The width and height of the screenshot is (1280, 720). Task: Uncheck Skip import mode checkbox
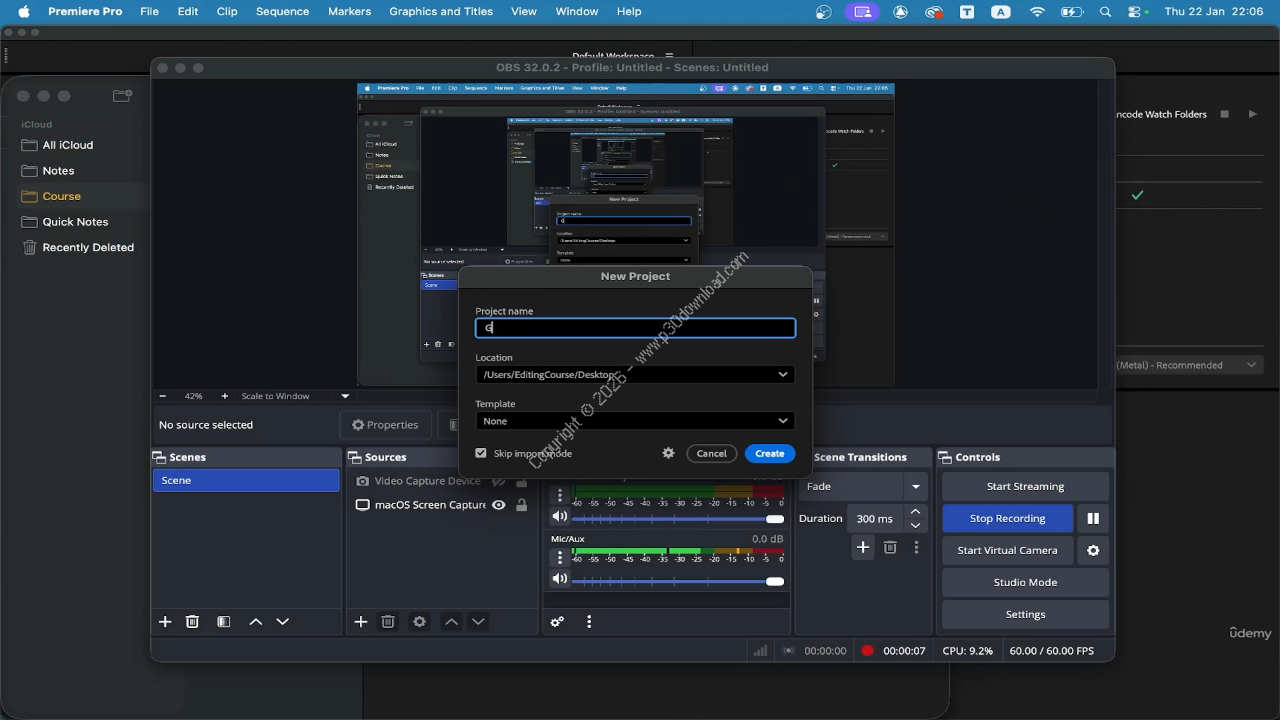[x=481, y=453]
